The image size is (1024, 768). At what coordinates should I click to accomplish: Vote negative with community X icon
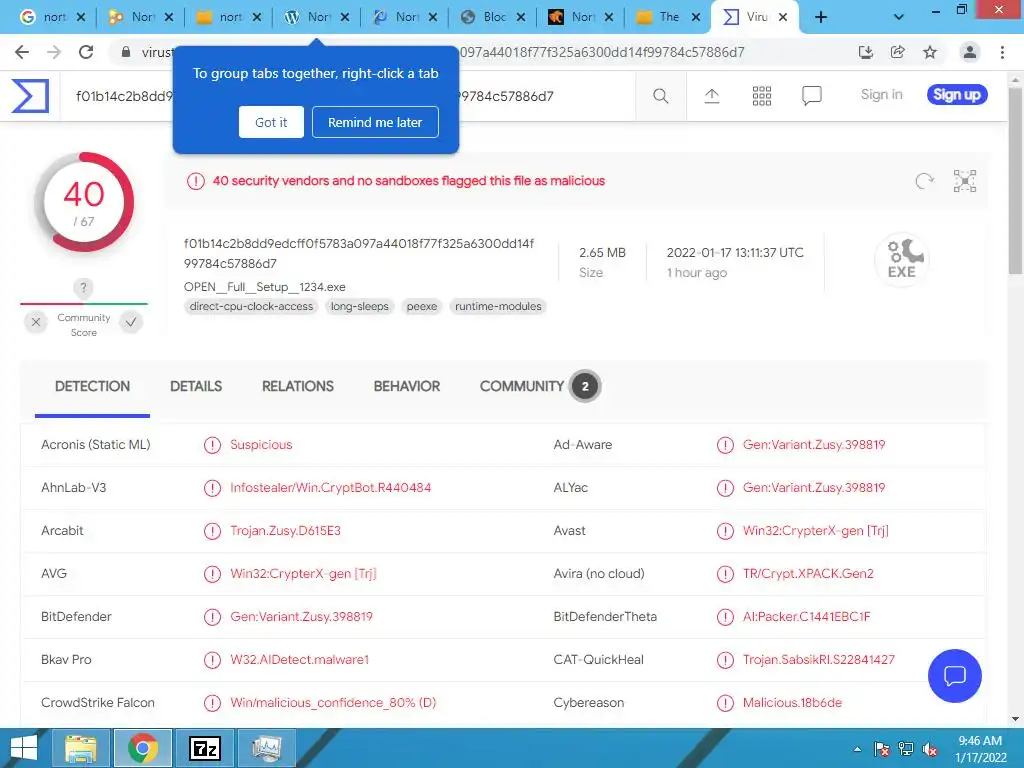[x=36, y=322]
